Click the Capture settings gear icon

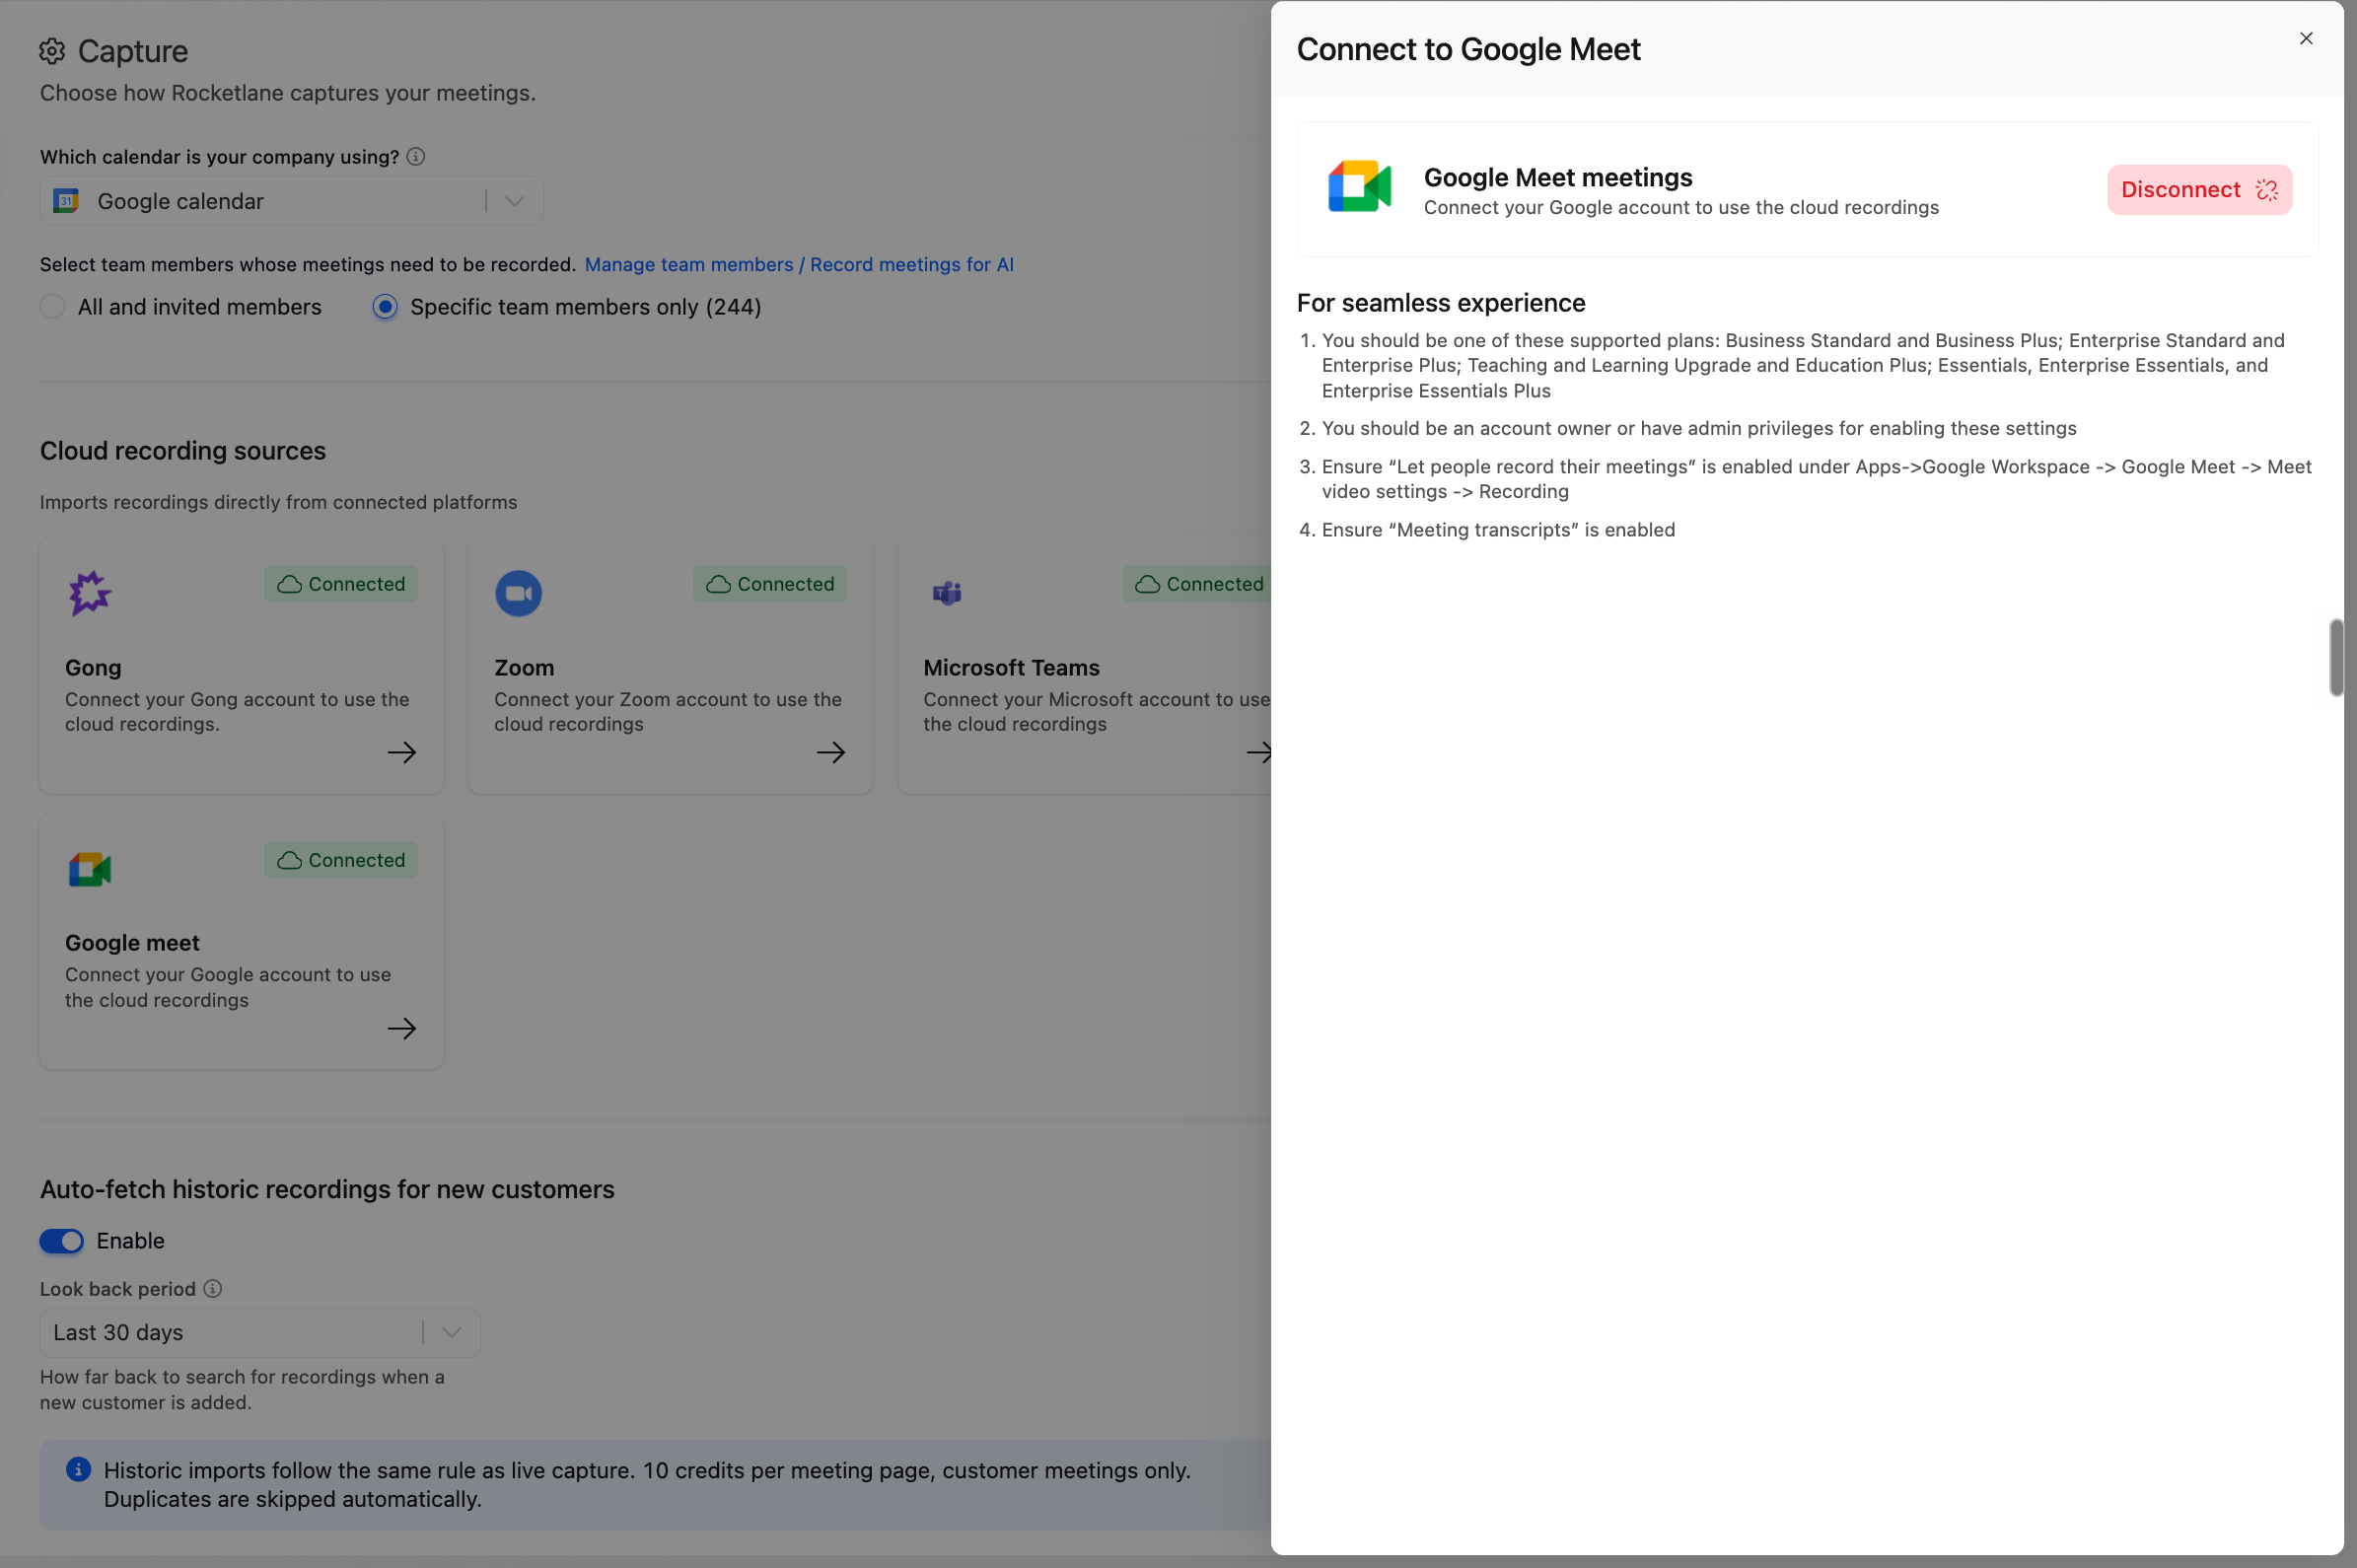(52, 51)
